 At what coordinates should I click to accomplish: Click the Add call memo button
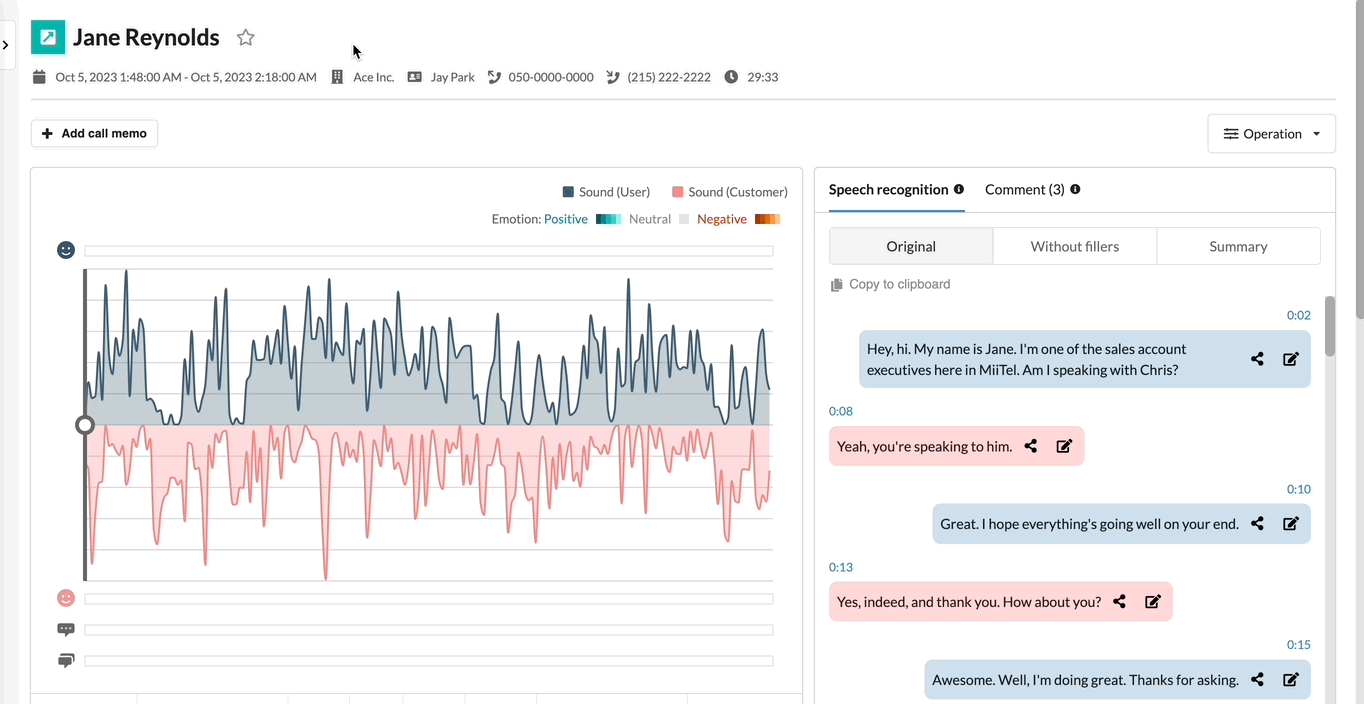tap(94, 133)
